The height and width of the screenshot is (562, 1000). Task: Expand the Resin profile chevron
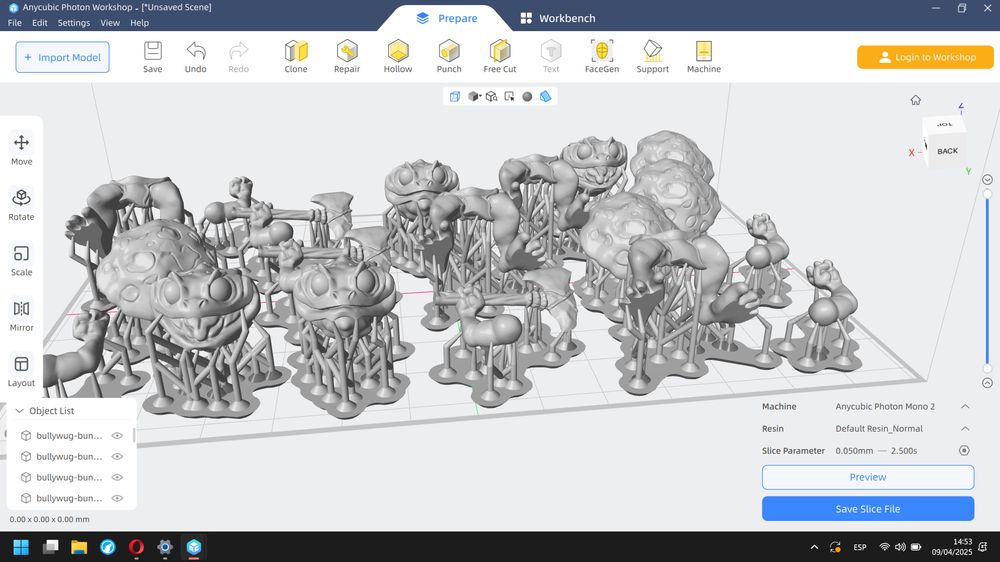coord(965,429)
